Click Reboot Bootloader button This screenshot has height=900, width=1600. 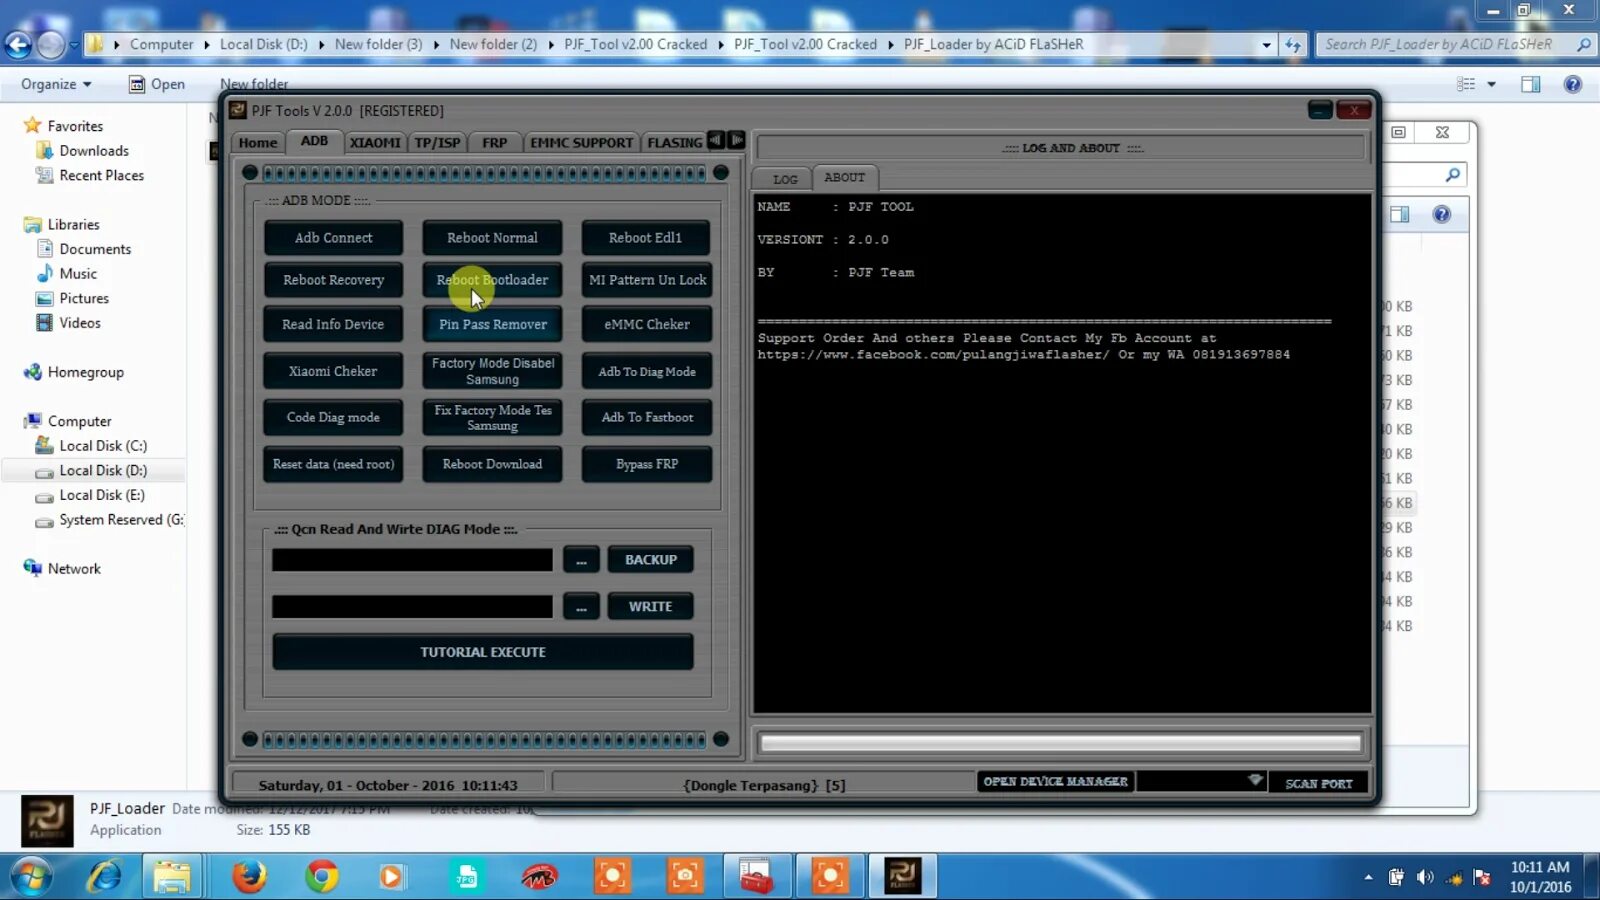click(492, 280)
